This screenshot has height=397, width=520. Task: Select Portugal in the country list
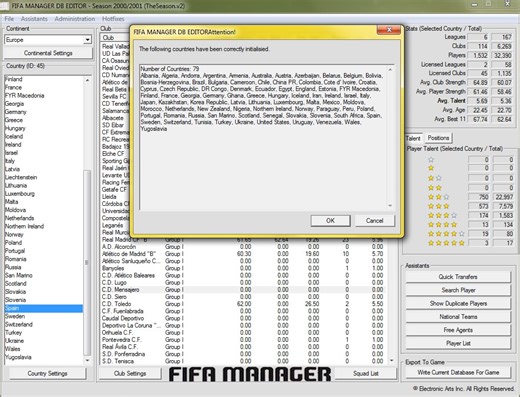[43, 251]
